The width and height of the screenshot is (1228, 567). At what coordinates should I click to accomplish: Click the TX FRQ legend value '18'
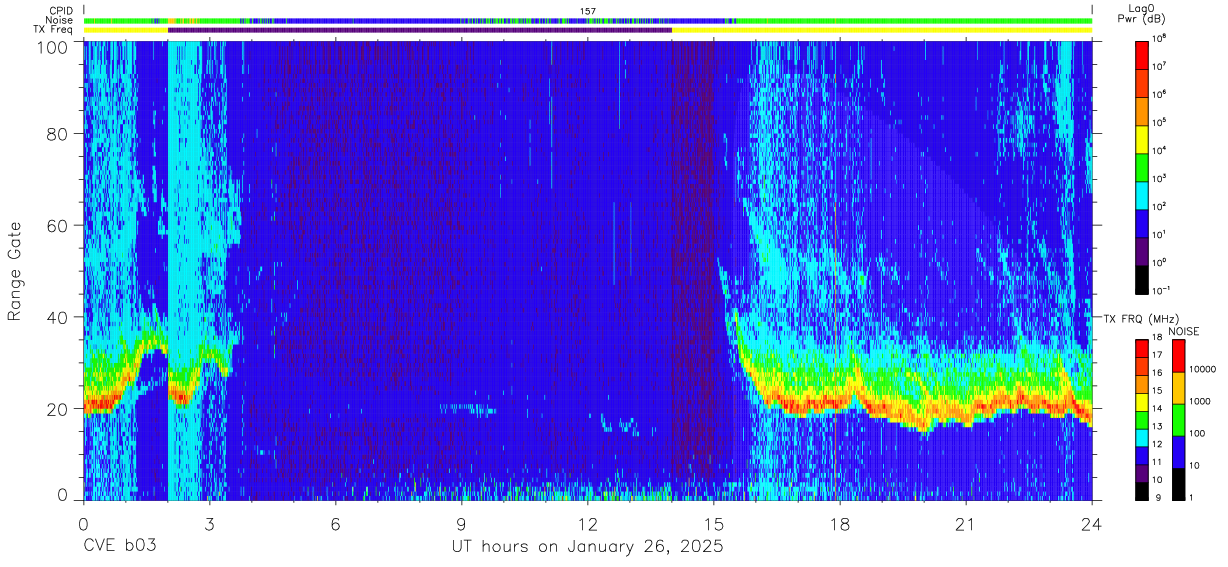[x=1157, y=337]
